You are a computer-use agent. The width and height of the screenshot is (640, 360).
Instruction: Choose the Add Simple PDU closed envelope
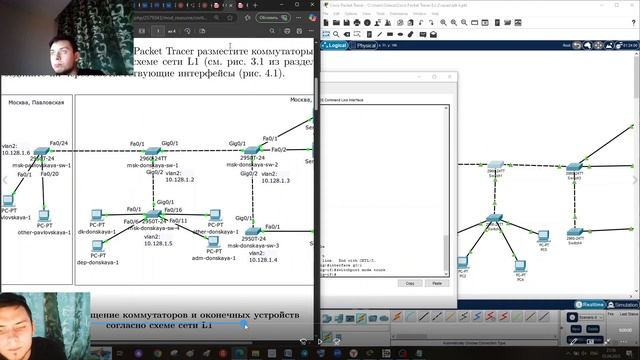(423, 34)
